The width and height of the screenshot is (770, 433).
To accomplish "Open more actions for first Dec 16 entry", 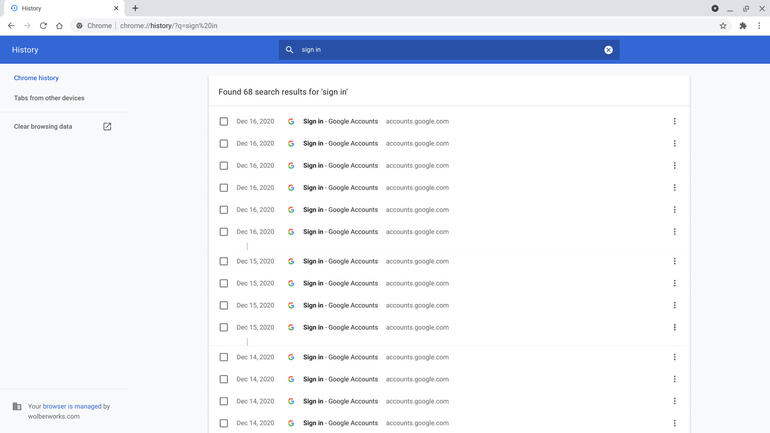I will (x=674, y=122).
